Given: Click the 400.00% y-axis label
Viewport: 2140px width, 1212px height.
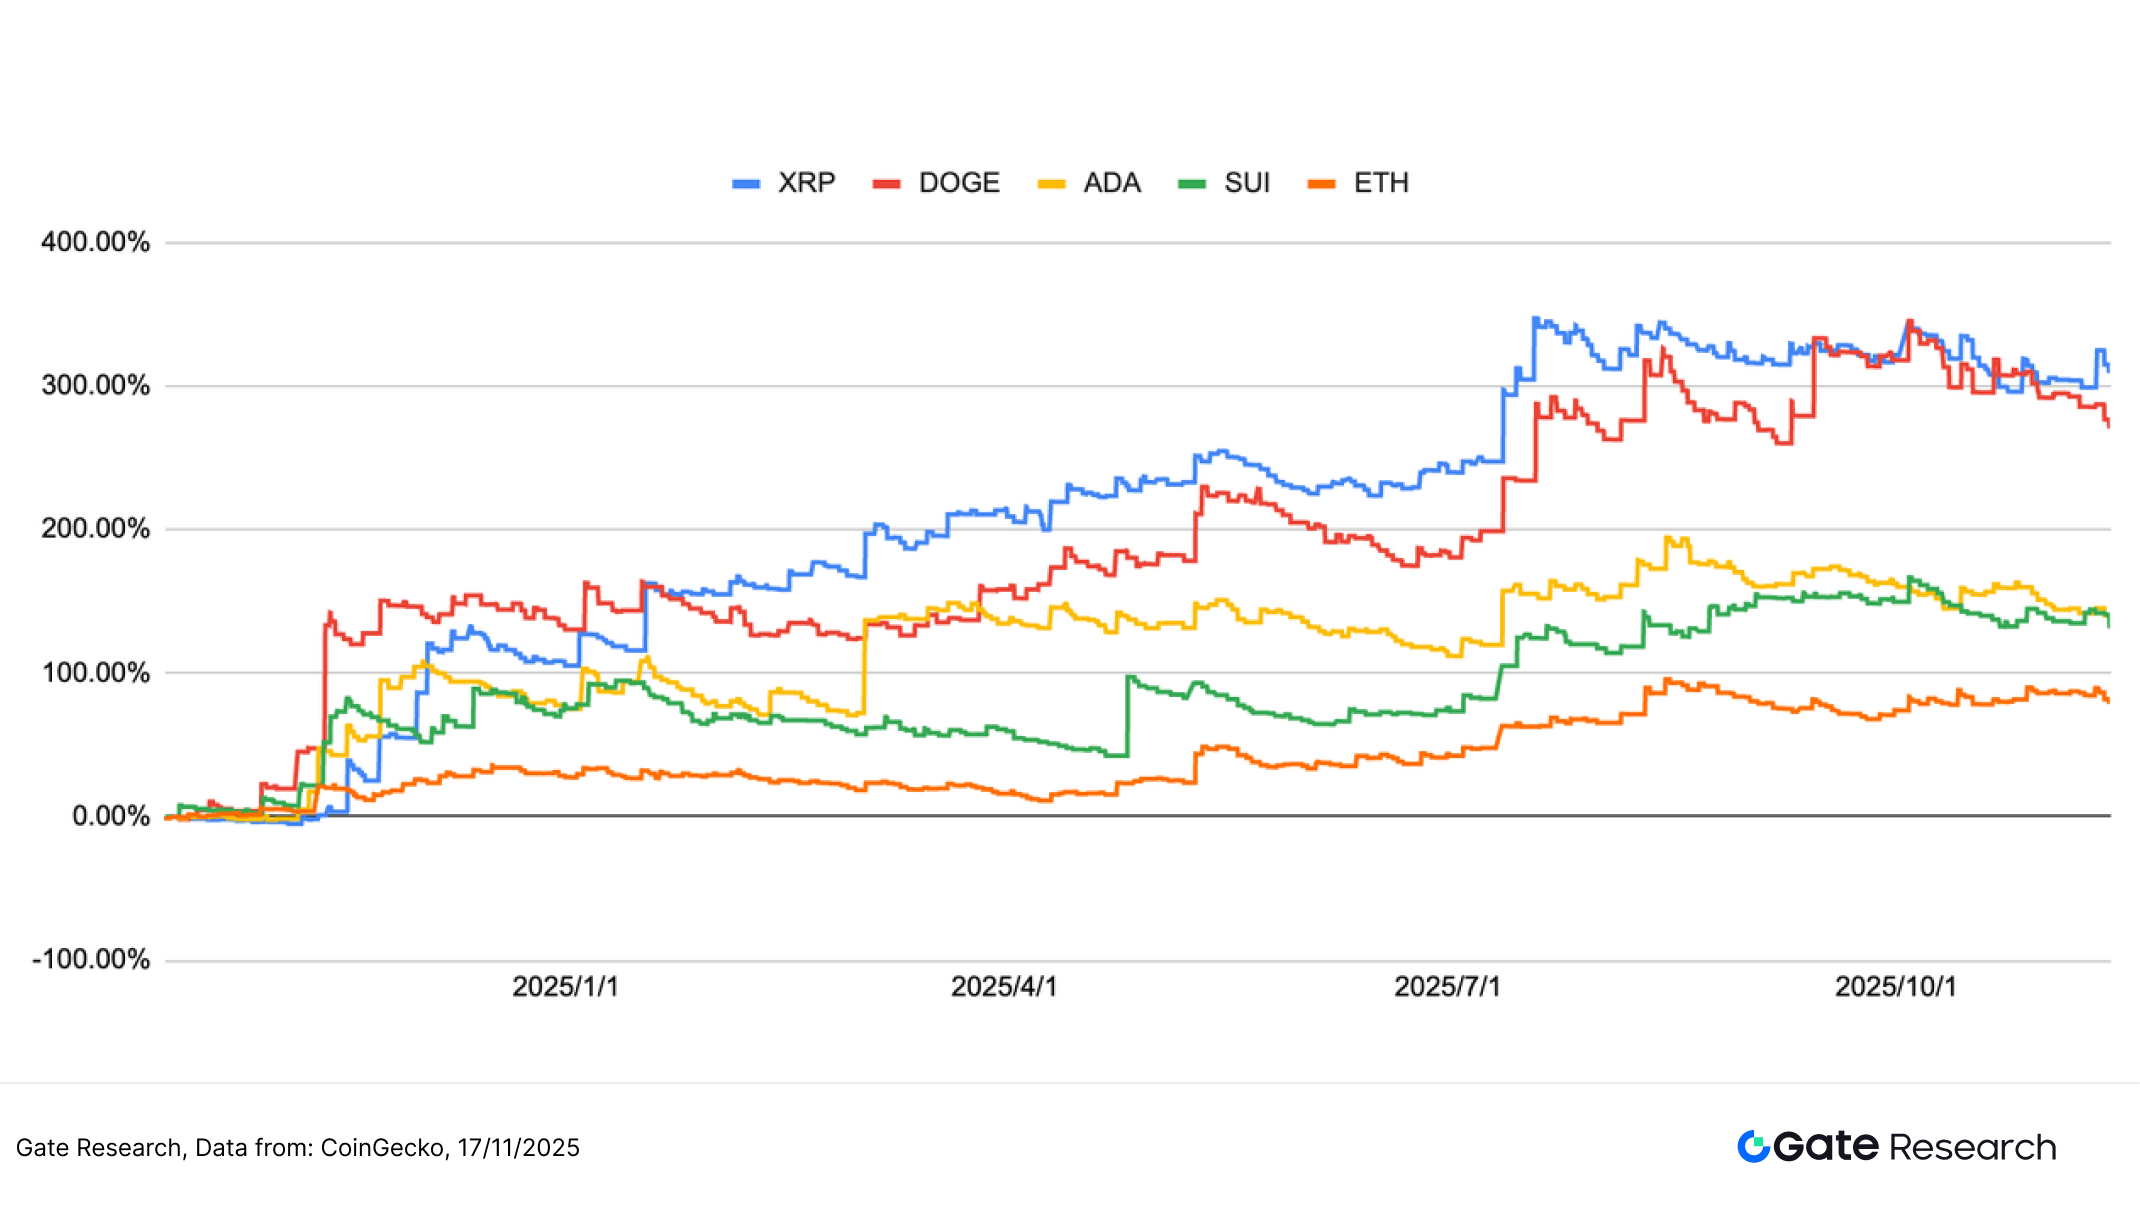Looking at the screenshot, I should [x=95, y=242].
